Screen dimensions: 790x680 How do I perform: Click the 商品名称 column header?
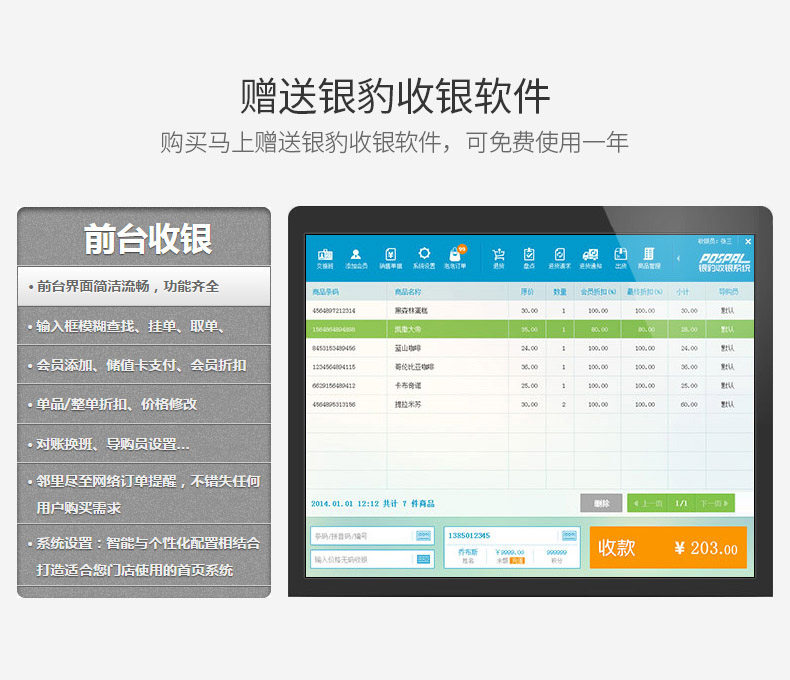[408, 292]
